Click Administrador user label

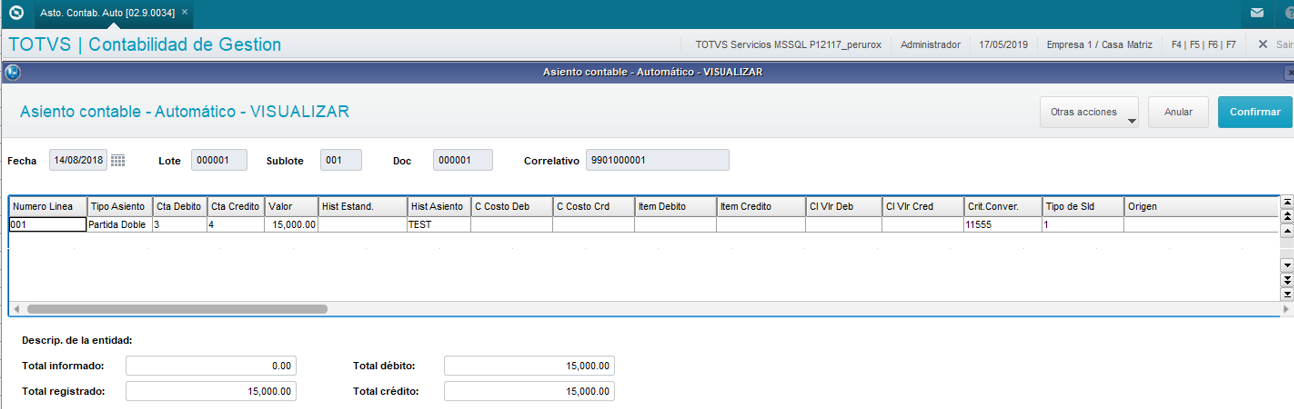coord(930,45)
